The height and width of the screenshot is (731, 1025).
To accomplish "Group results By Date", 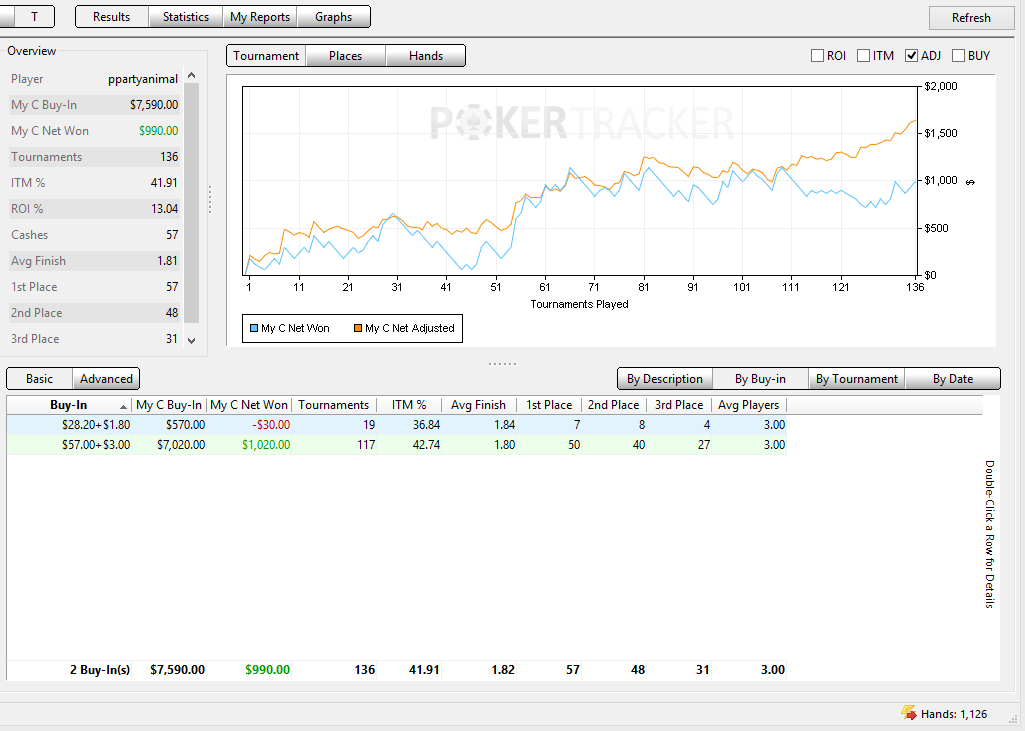I will (x=952, y=379).
